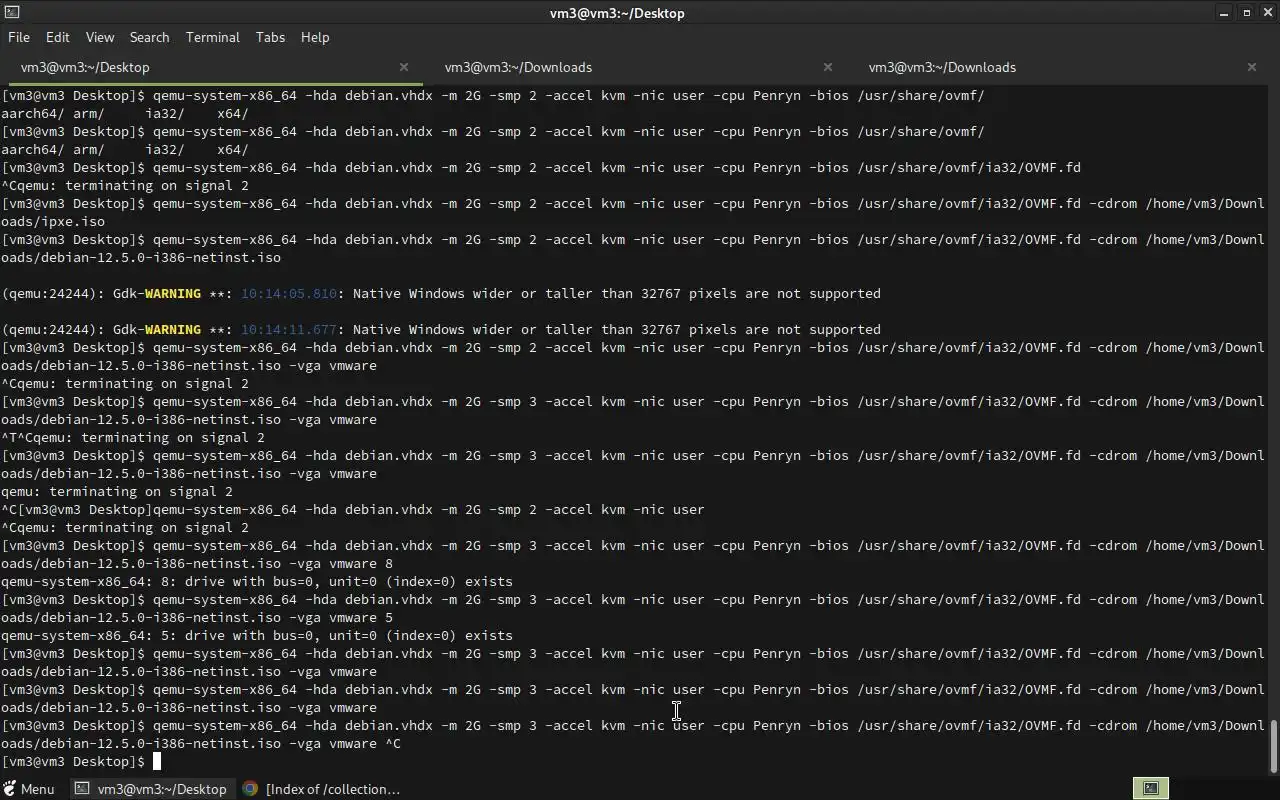
Task: Open the File menu
Action: point(19,37)
